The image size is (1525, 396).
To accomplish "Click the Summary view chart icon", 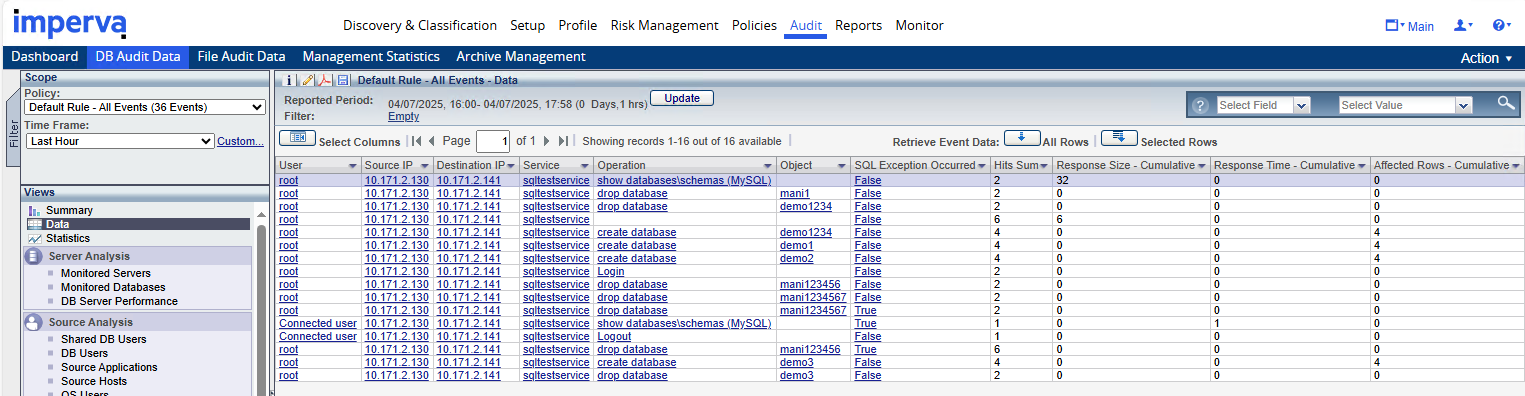I will coord(35,211).
